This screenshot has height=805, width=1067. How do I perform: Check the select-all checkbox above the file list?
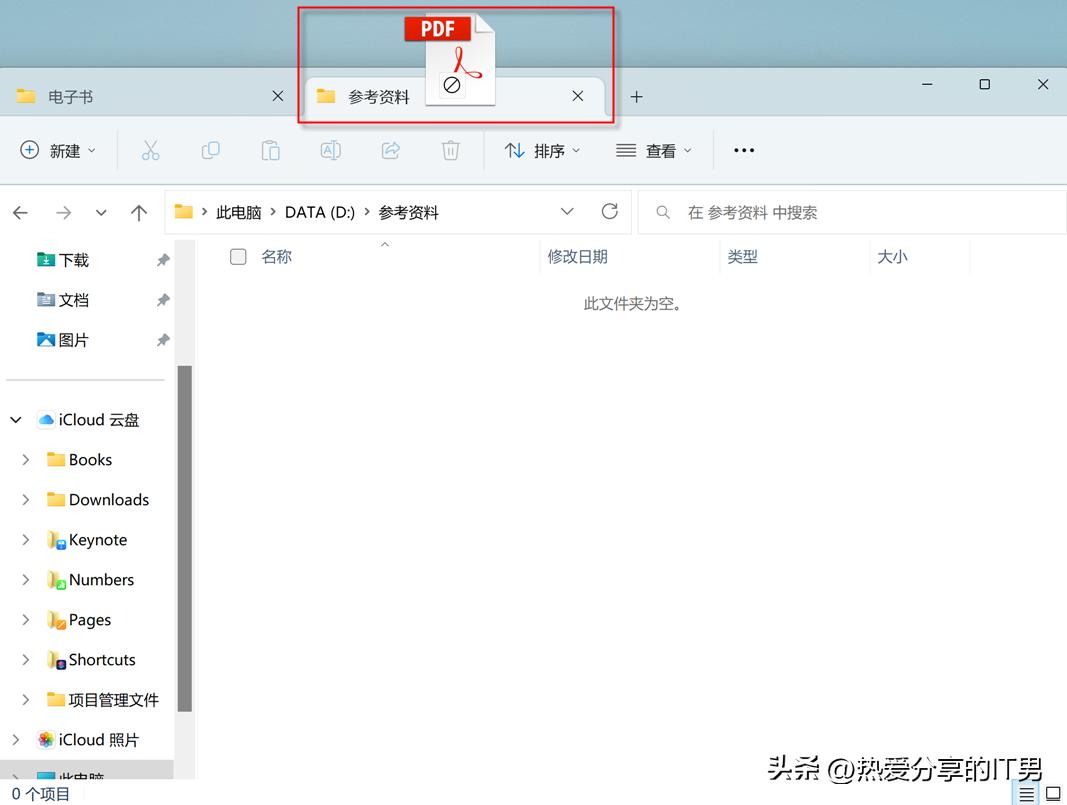(x=238, y=257)
